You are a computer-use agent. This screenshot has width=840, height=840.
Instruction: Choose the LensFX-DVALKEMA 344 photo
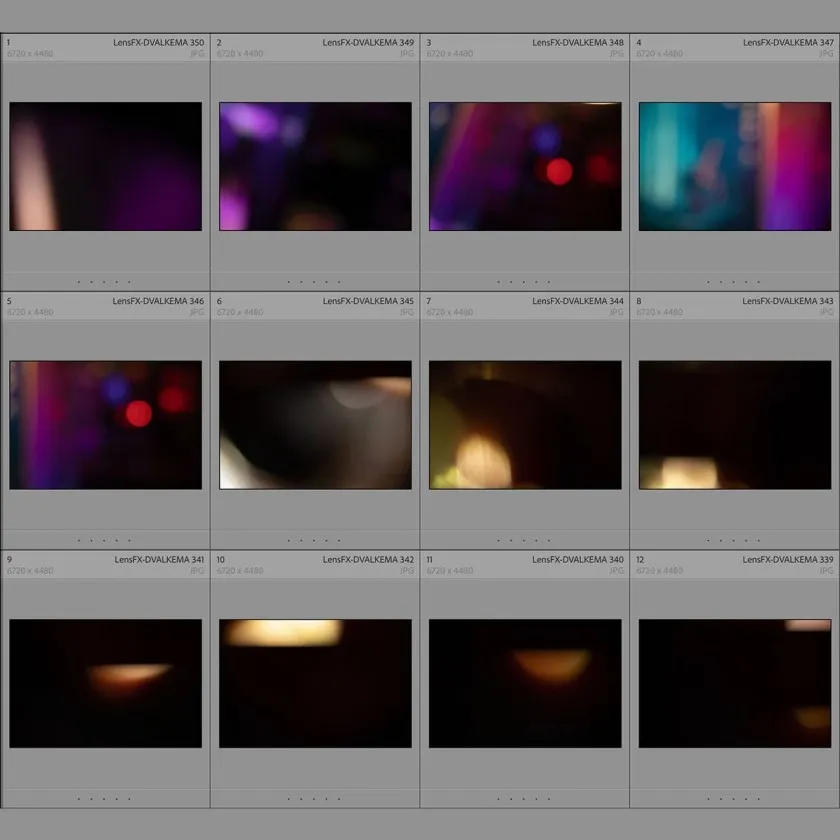pyautogui.click(x=525, y=425)
